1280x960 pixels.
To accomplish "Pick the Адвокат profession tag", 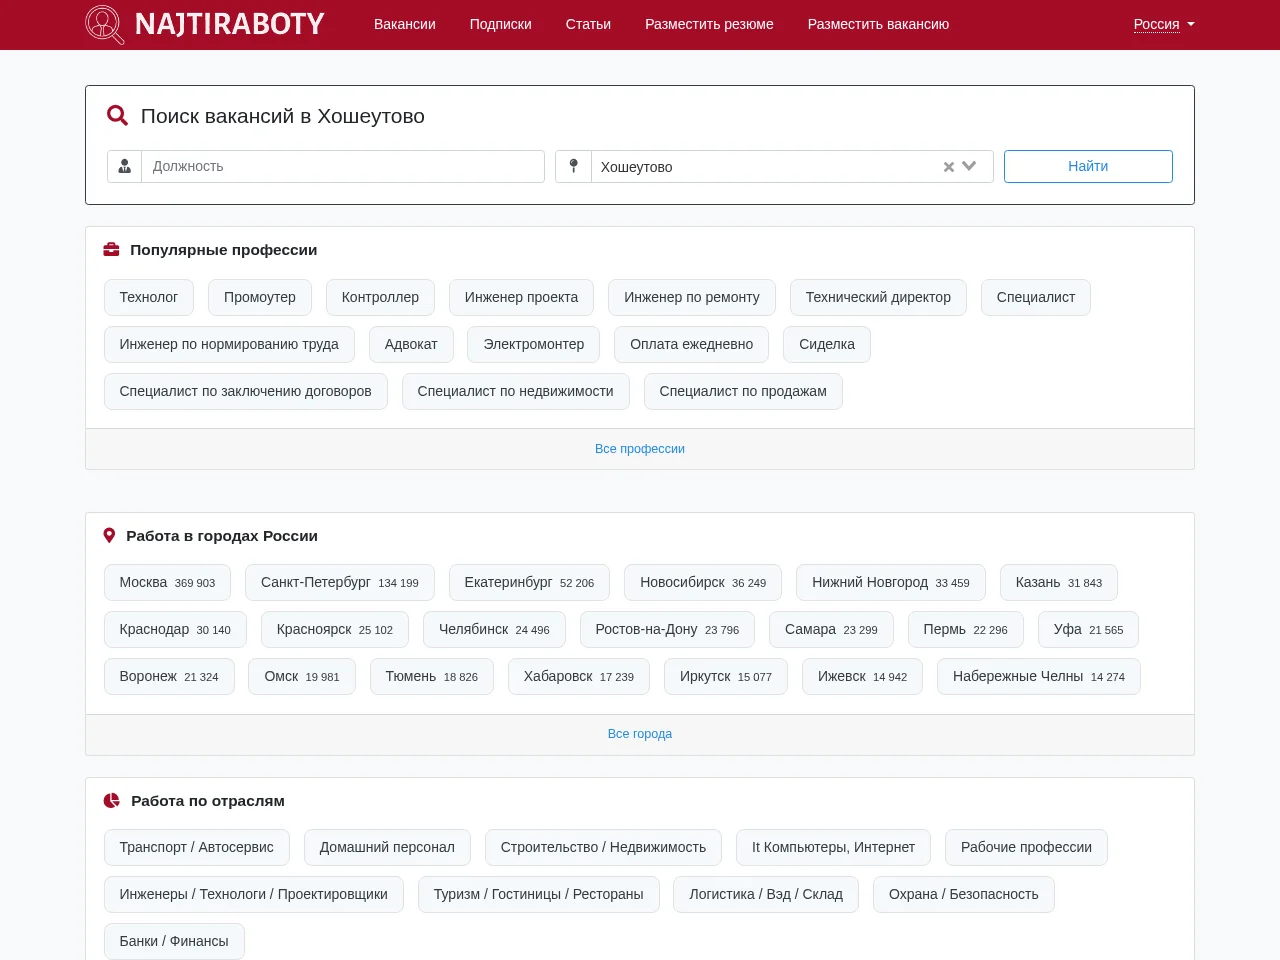I will click(x=411, y=345).
